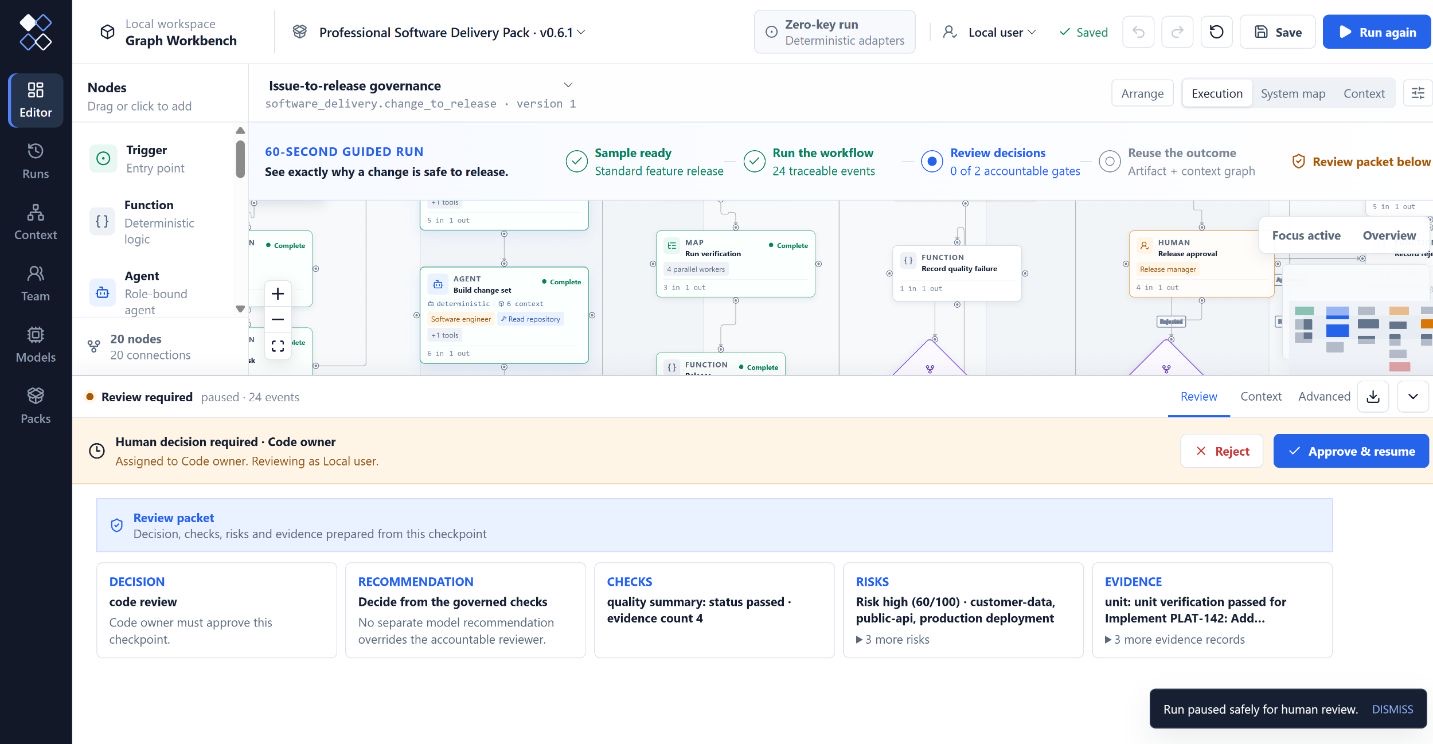The height and width of the screenshot is (744, 1433).
Task: Add a Function node from the palette
Action: point(160,221)
